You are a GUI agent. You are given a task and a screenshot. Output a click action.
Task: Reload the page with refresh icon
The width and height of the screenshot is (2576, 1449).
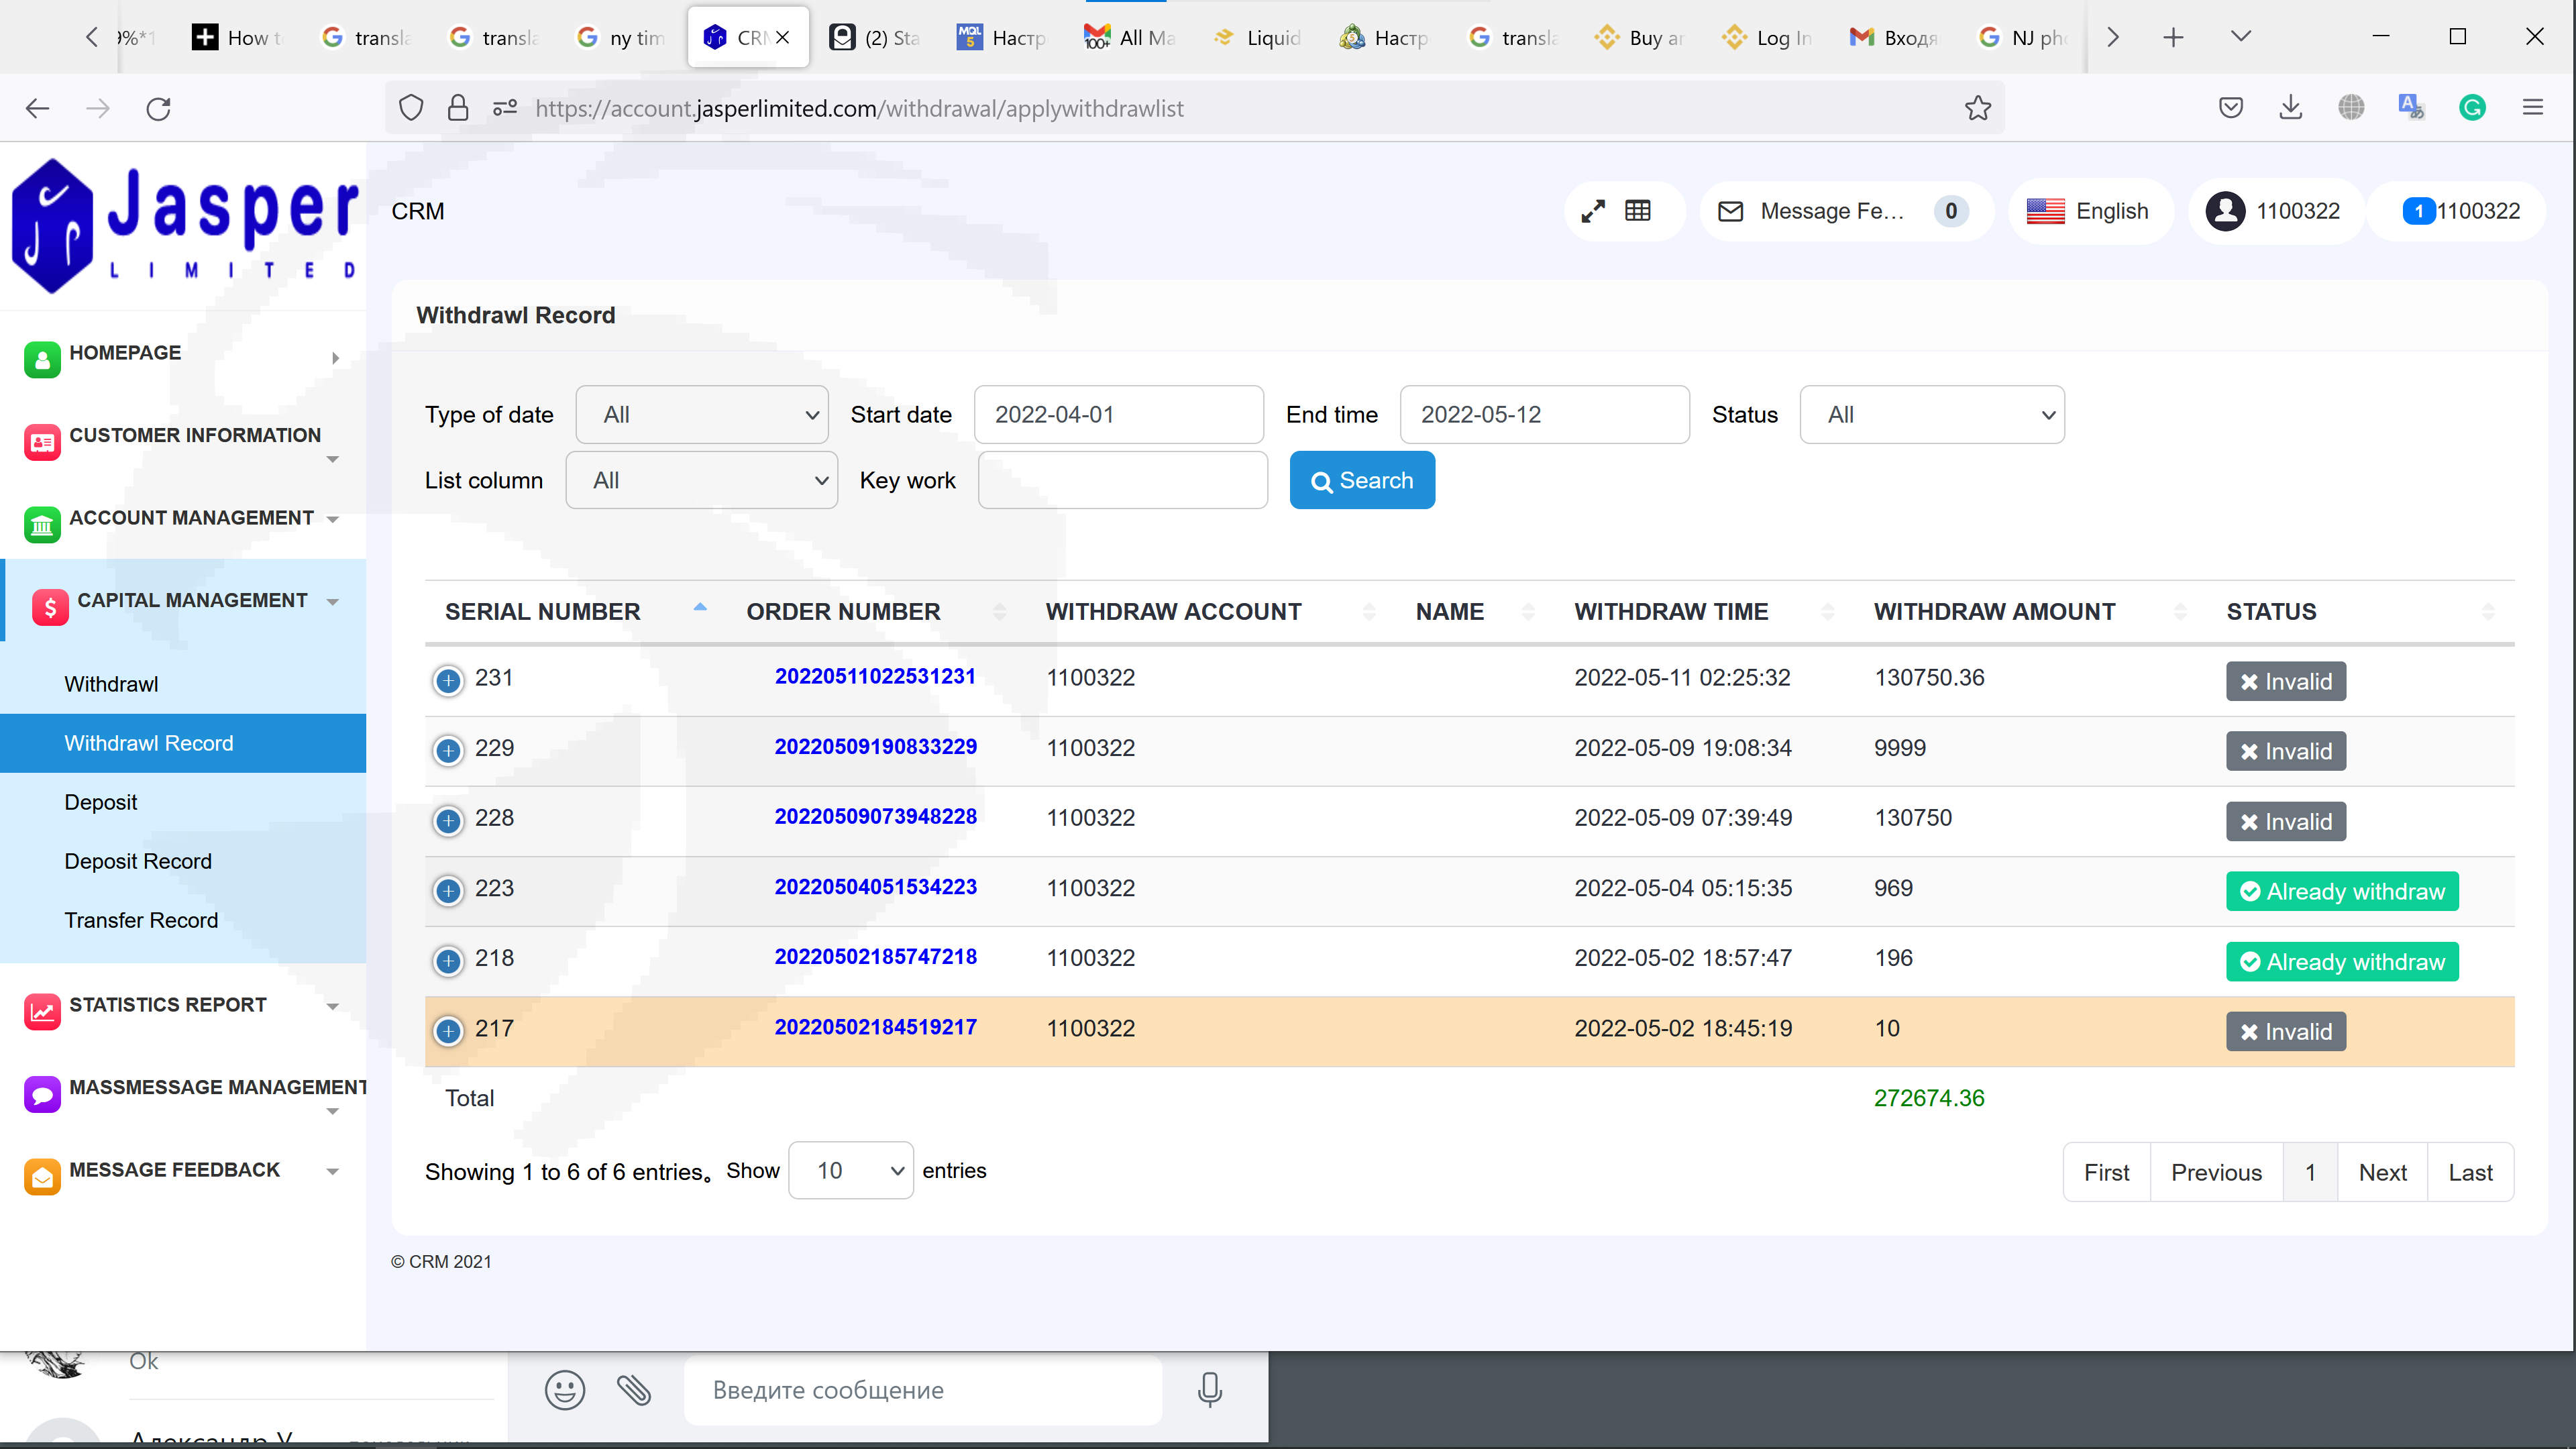[158, 108]
